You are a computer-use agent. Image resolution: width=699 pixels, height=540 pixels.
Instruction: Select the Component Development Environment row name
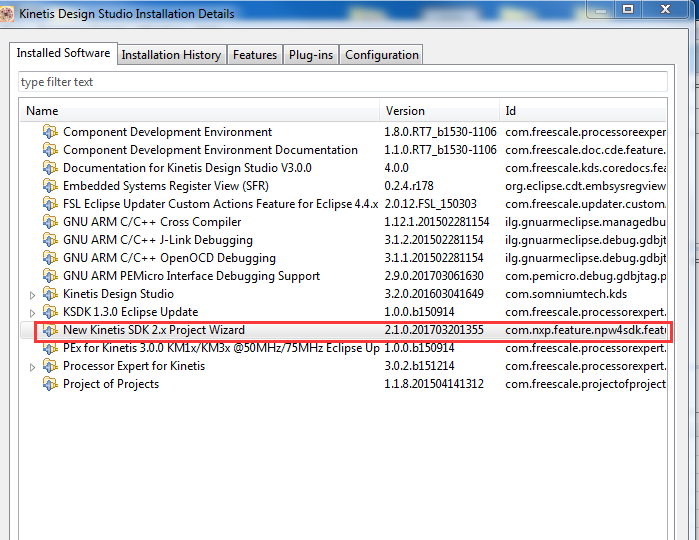click(x=167, y=132)
